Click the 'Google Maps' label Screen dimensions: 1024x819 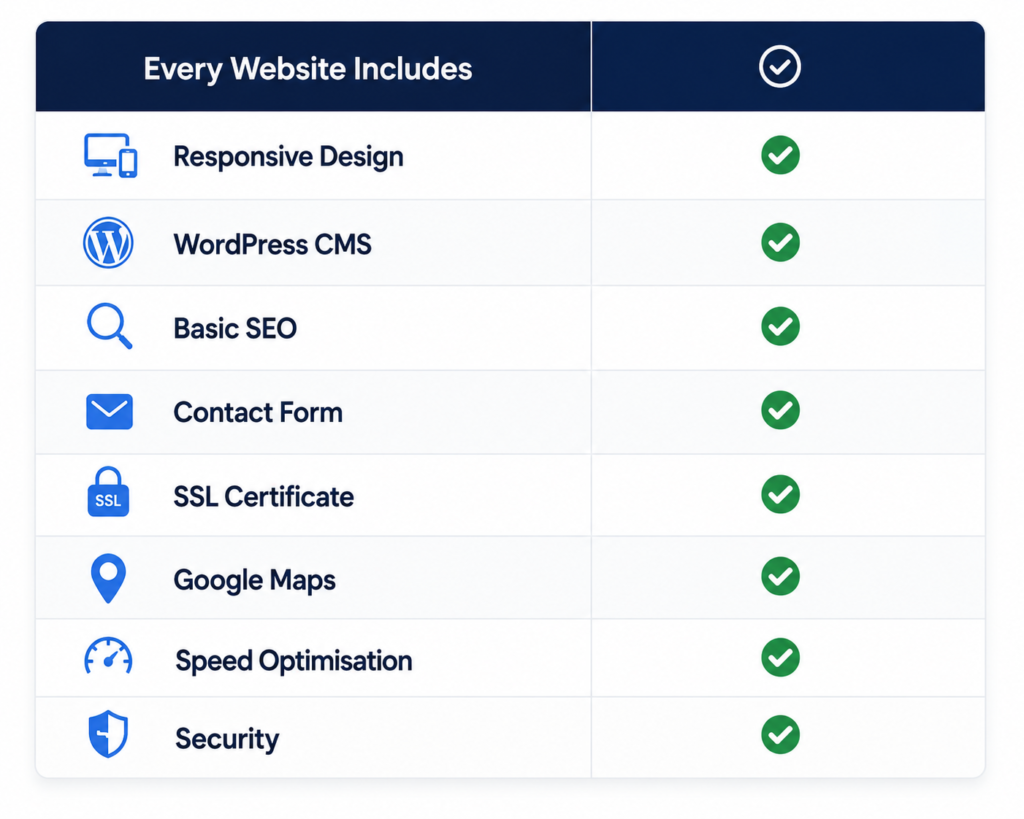click(x=255, y=581)
